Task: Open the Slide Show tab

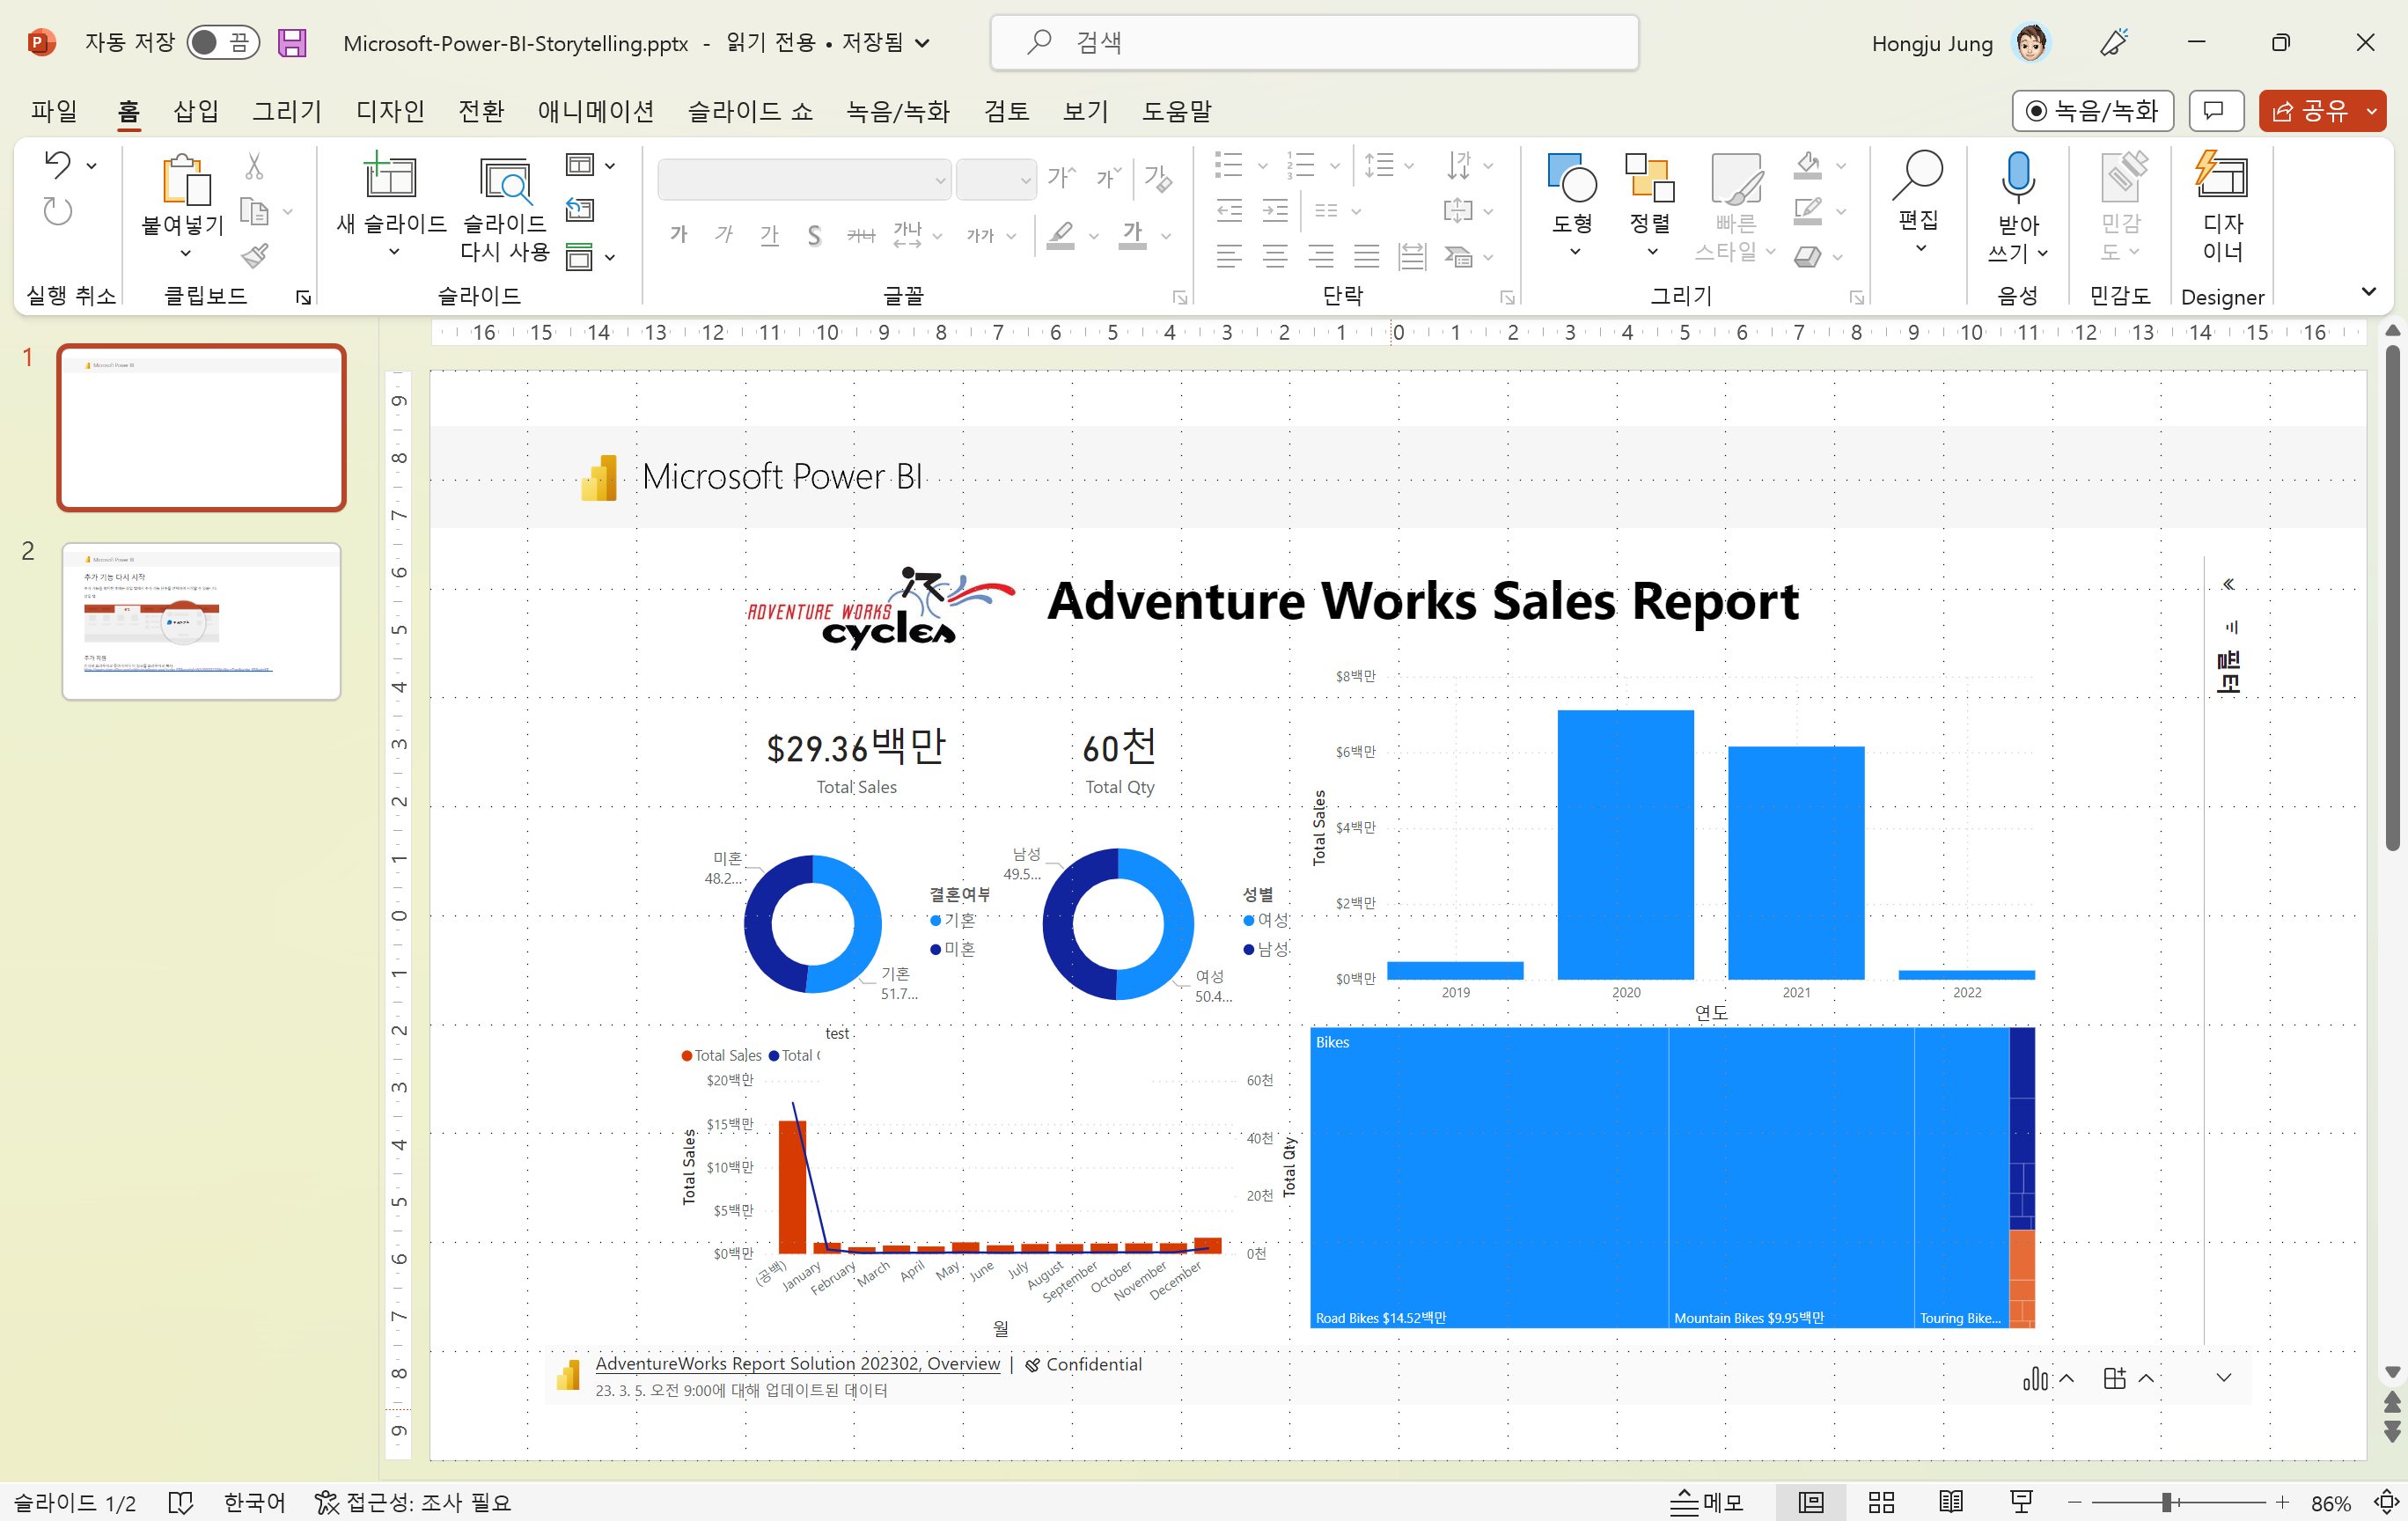Action: click(749, 111)
